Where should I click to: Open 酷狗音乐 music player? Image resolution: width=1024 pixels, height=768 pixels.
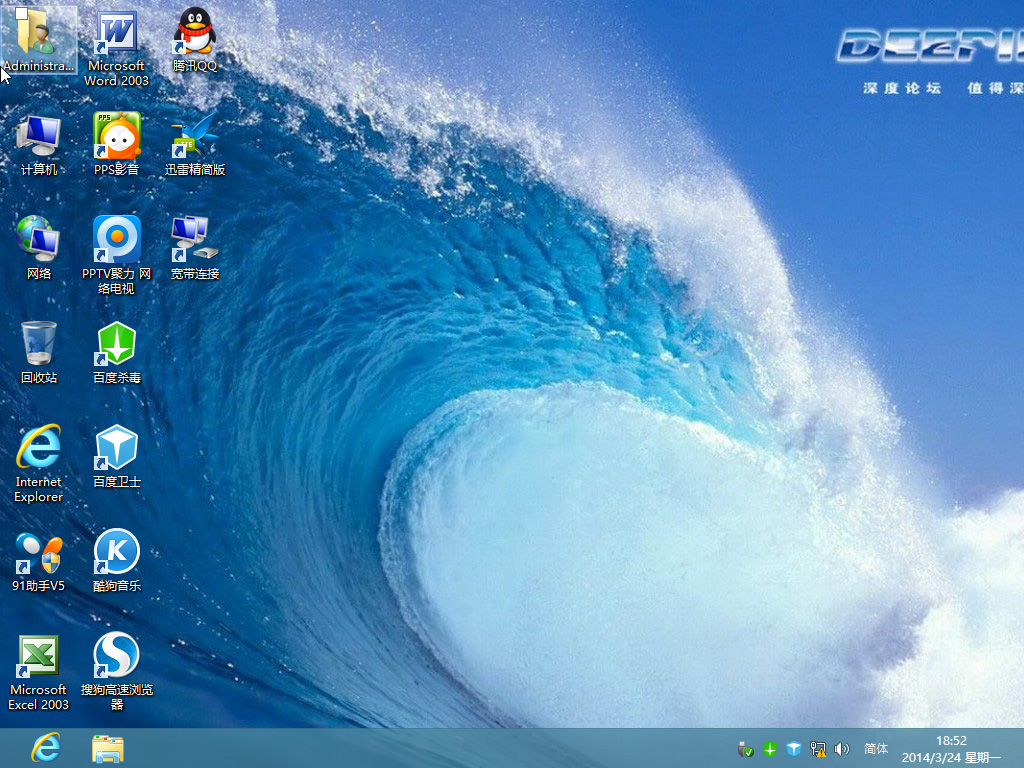tap(116, 553)
